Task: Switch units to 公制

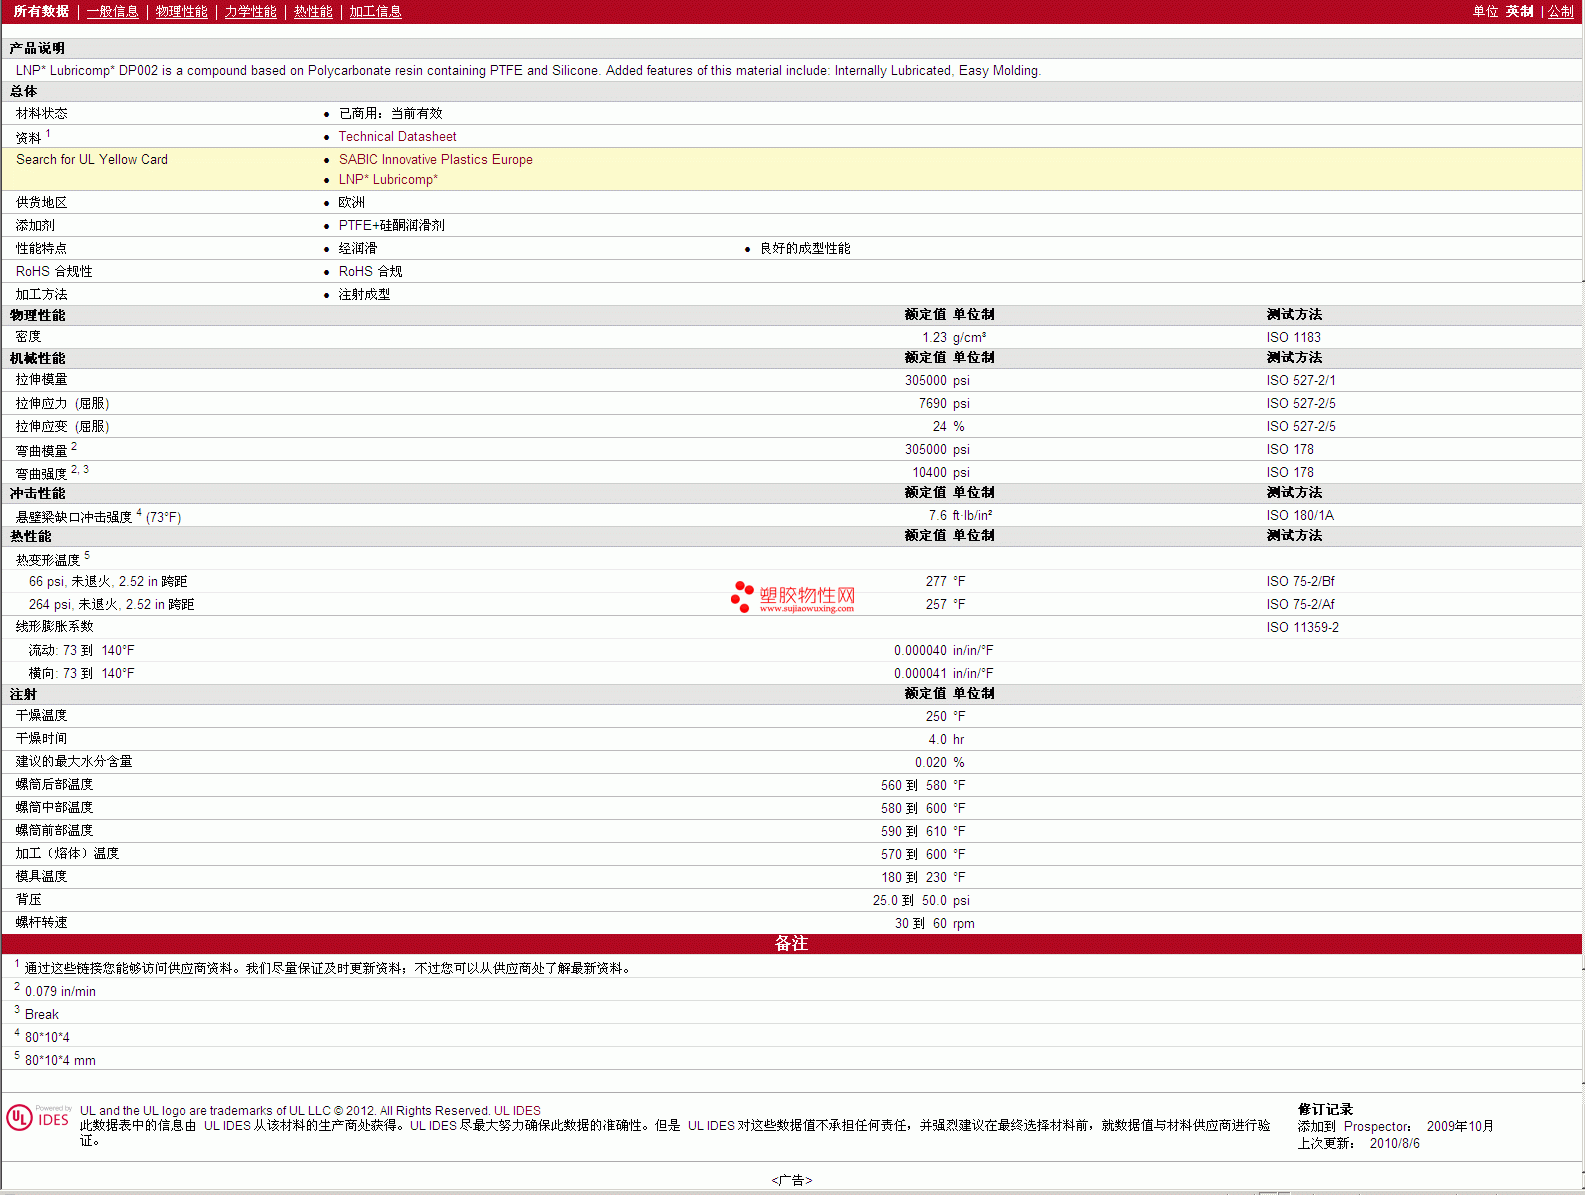Action: pyautogui.click(x=1561, y=11)
